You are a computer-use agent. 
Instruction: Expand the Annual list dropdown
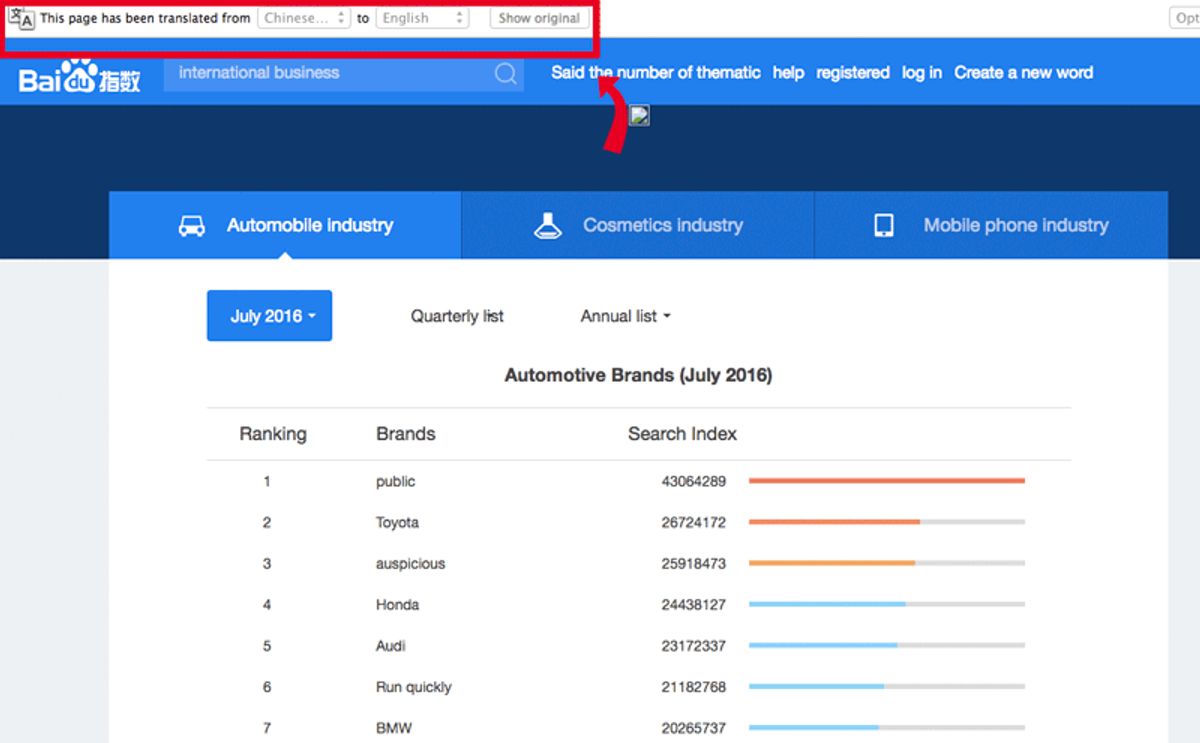[x=625, y=316]
